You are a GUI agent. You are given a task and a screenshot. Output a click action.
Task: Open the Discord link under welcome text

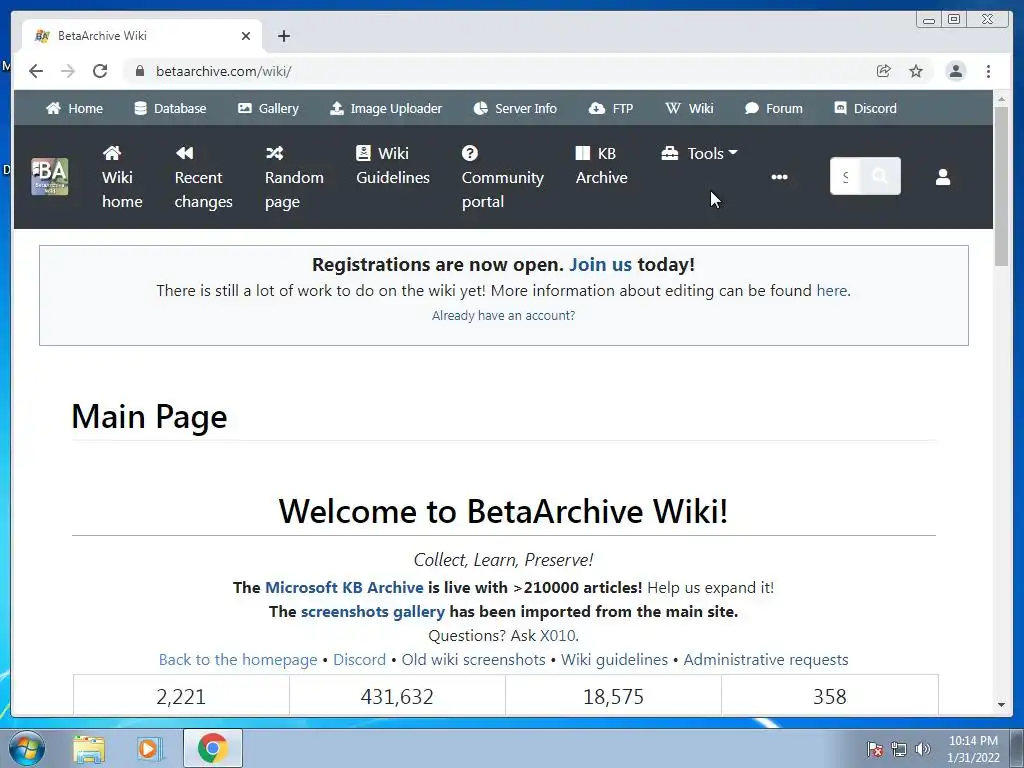pyautogui.click(x=359, y=660)
